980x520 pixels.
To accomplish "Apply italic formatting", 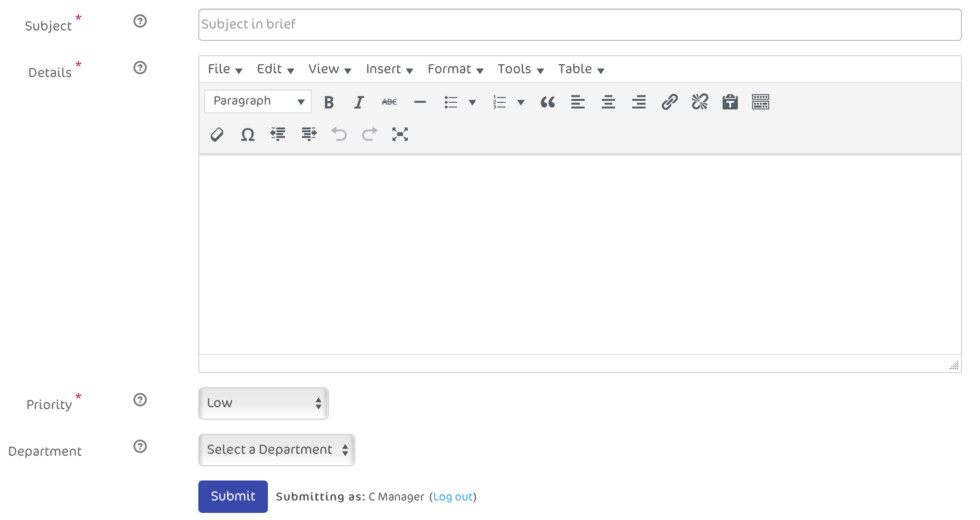I will point(358,102).
